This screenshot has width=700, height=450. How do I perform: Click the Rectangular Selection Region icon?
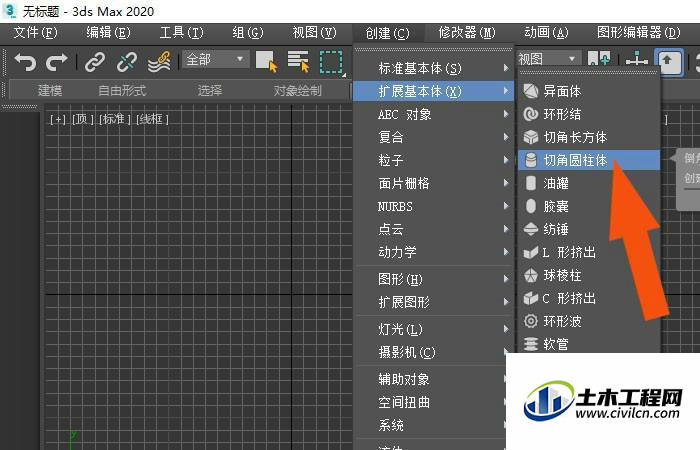pos(331,62)
